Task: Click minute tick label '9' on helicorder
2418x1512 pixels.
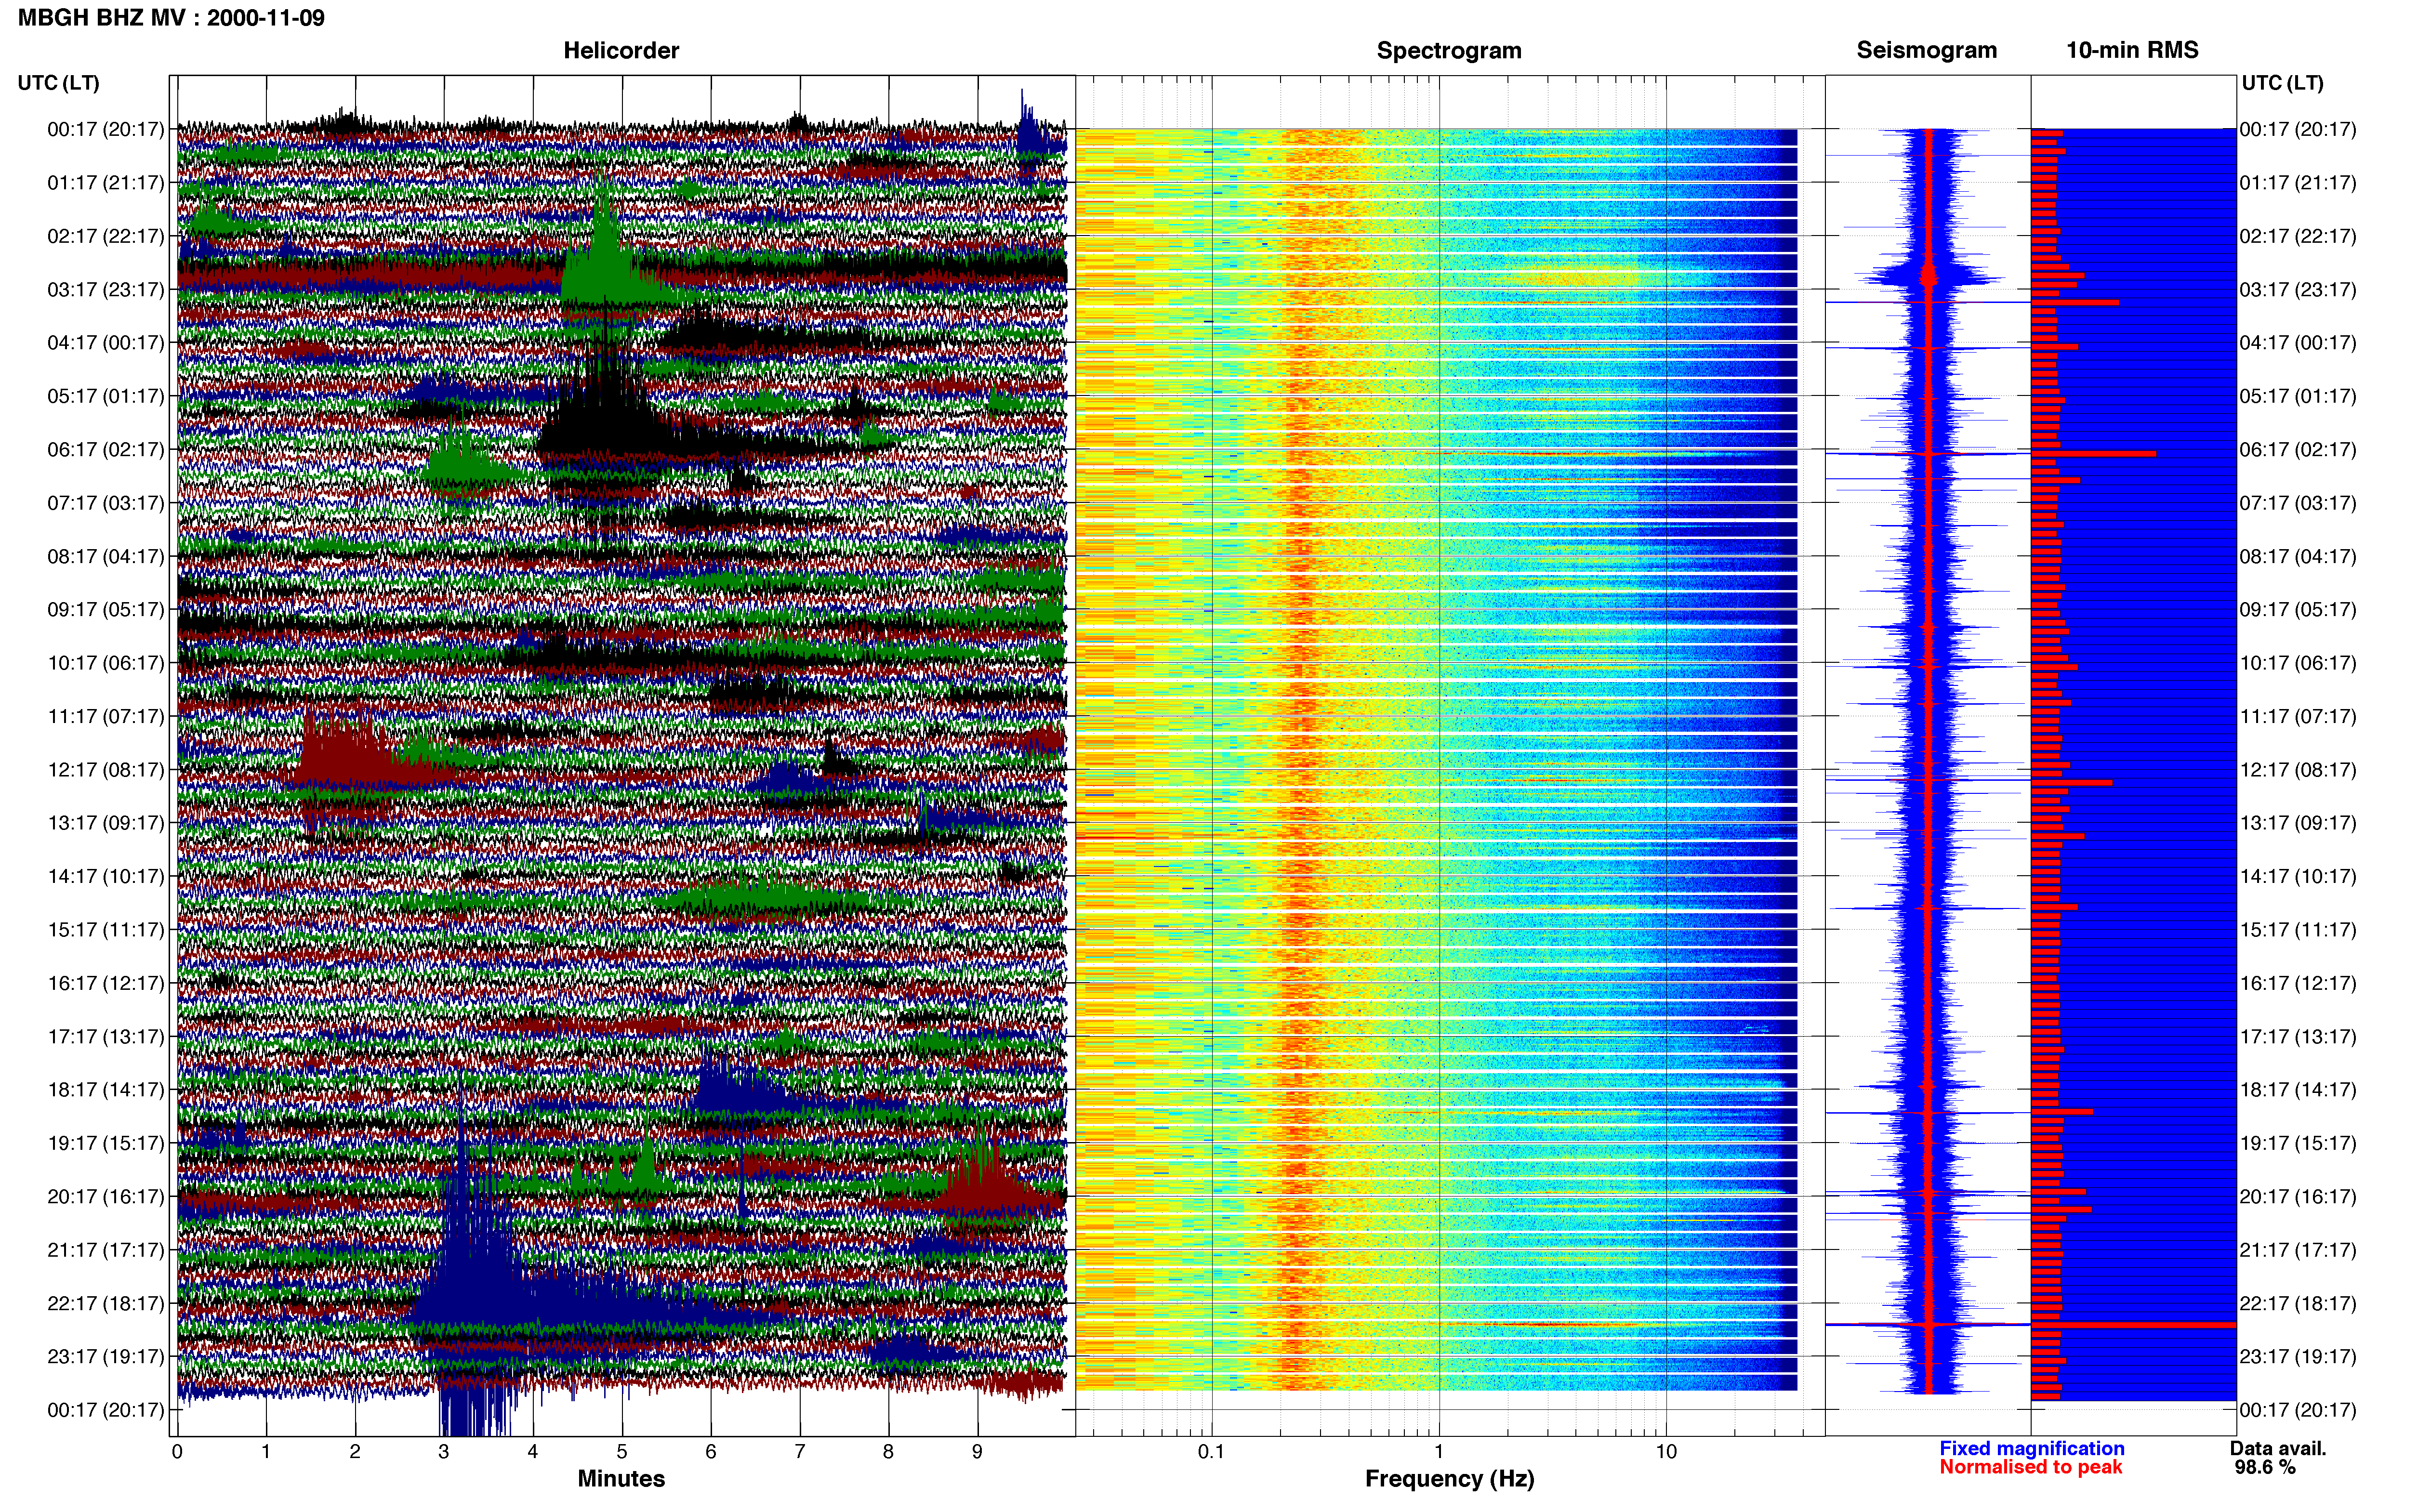Action: [x=977, y=1452]
